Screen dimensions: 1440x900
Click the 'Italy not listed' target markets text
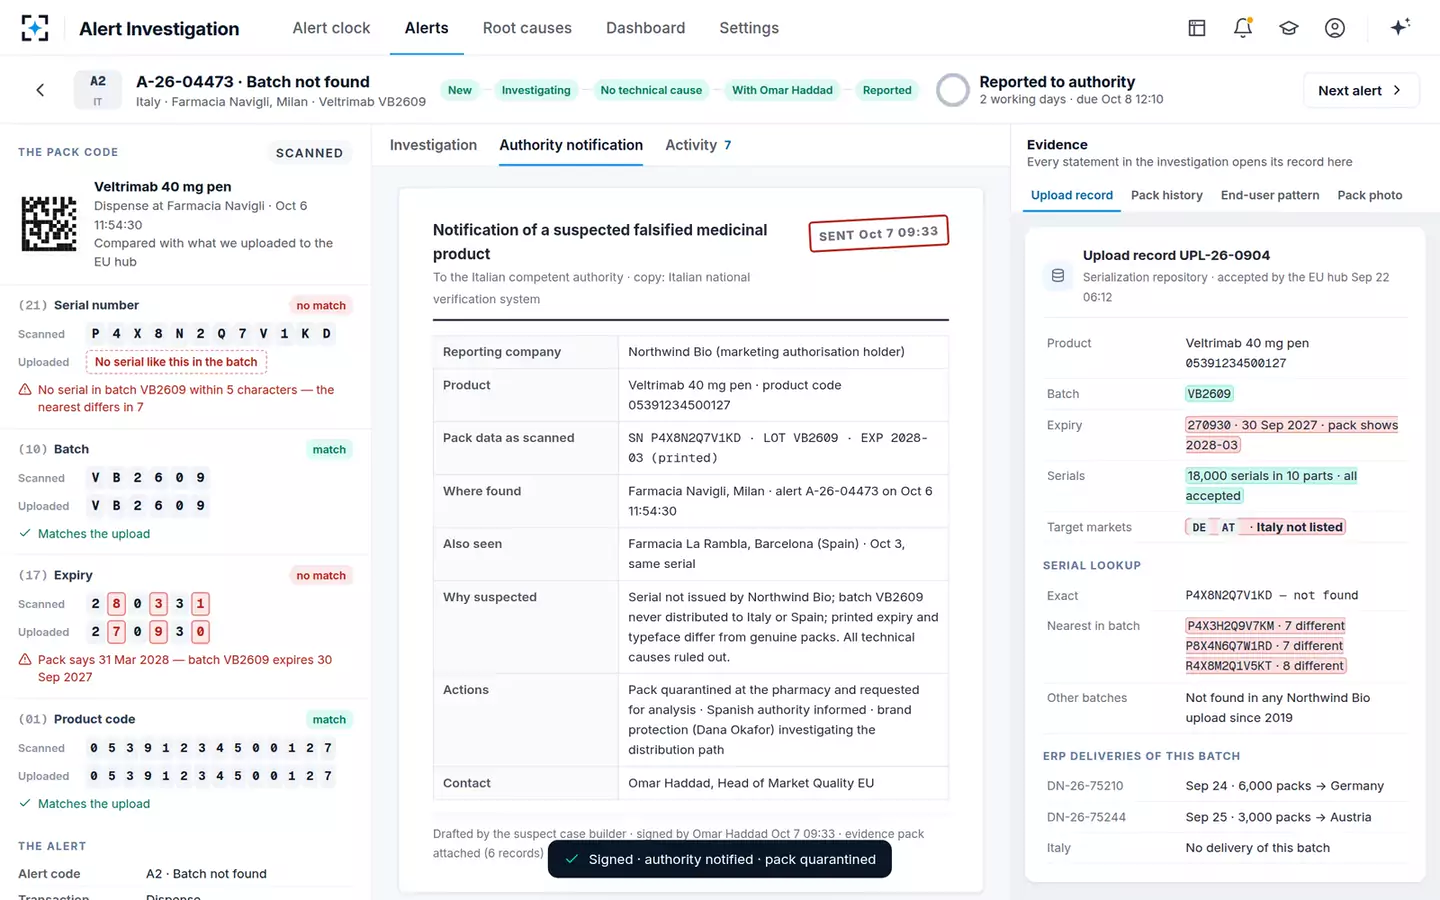1299,527
